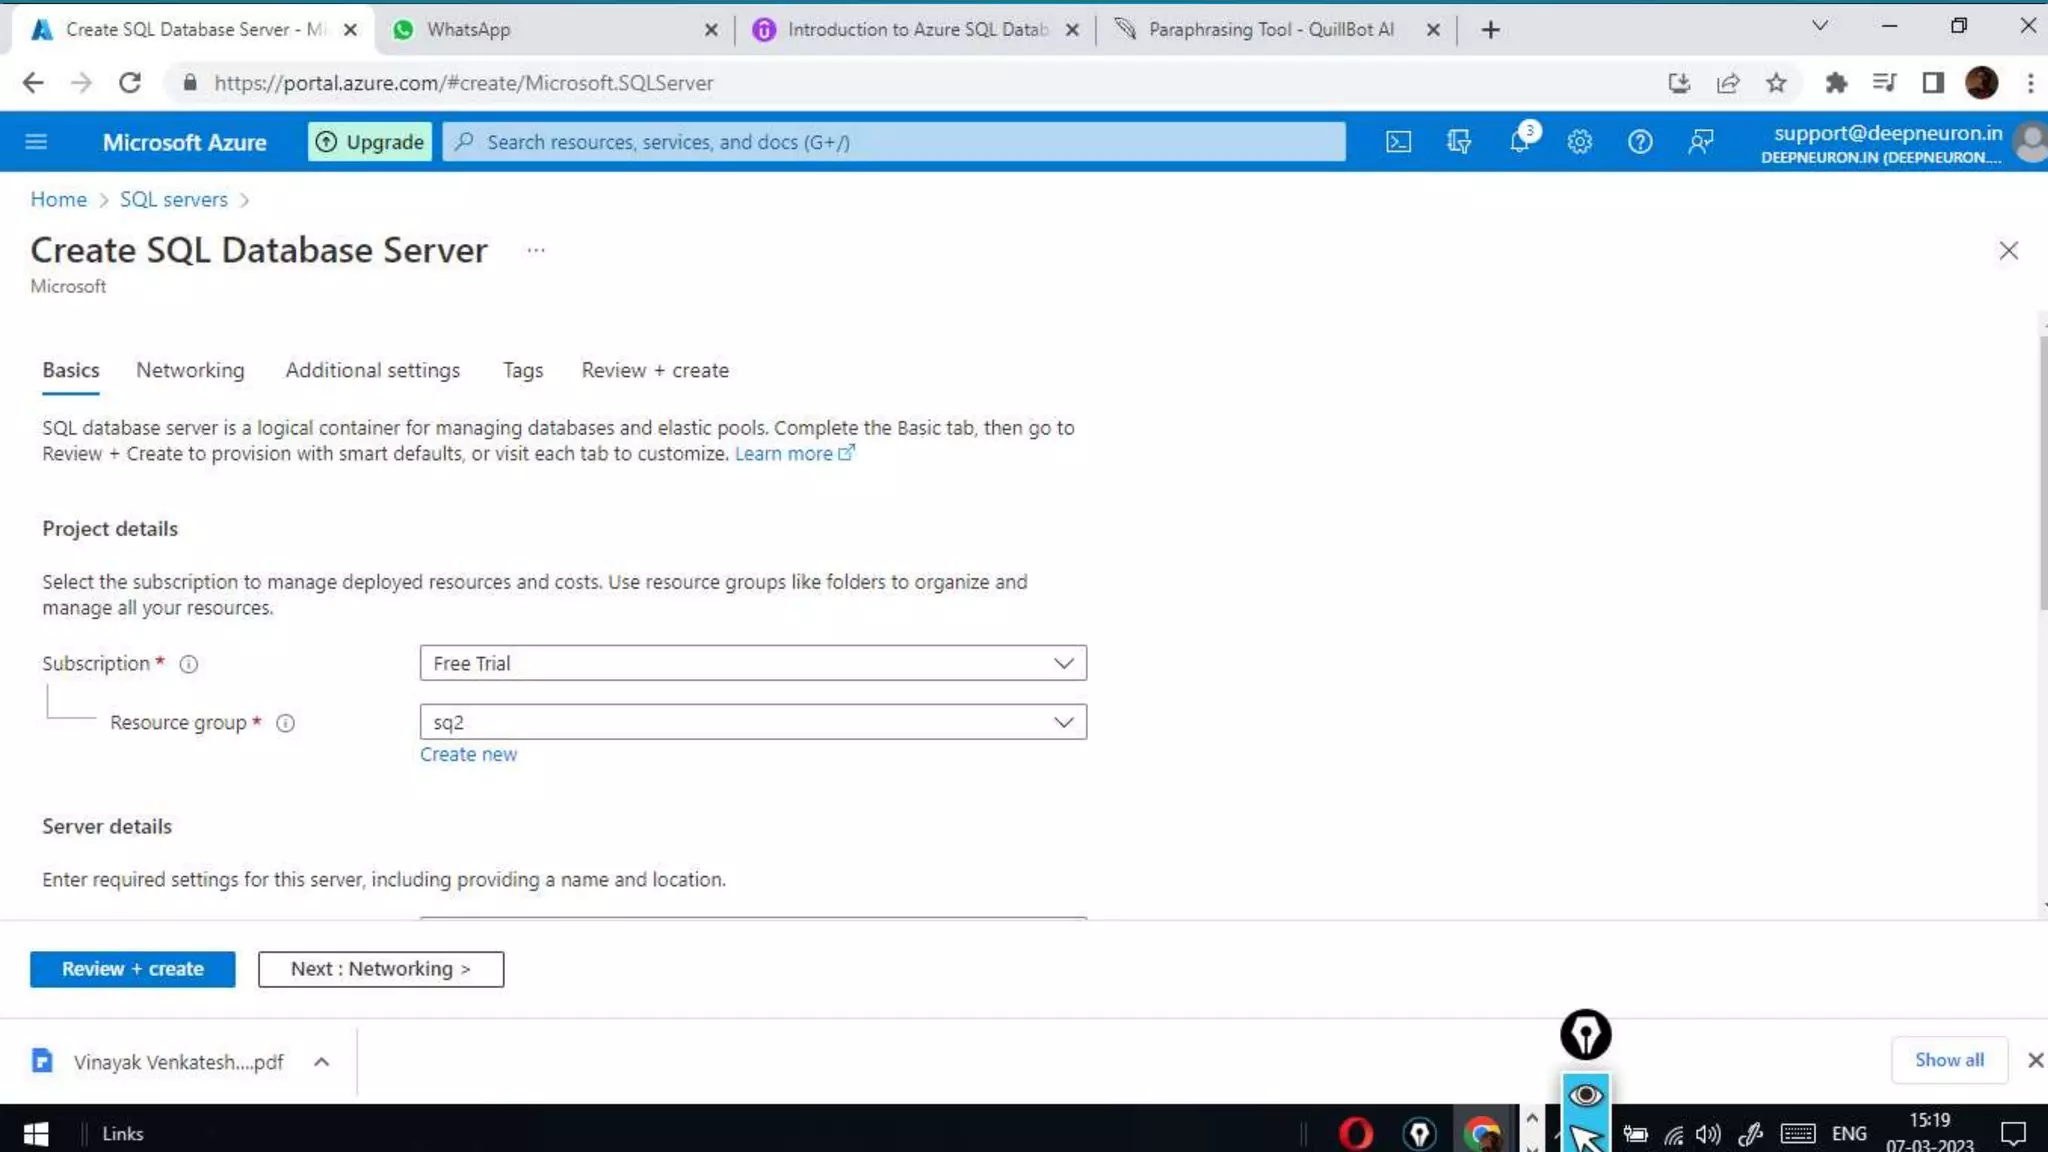Open Chrome three-dot menu

click(x=2030, y=83)
